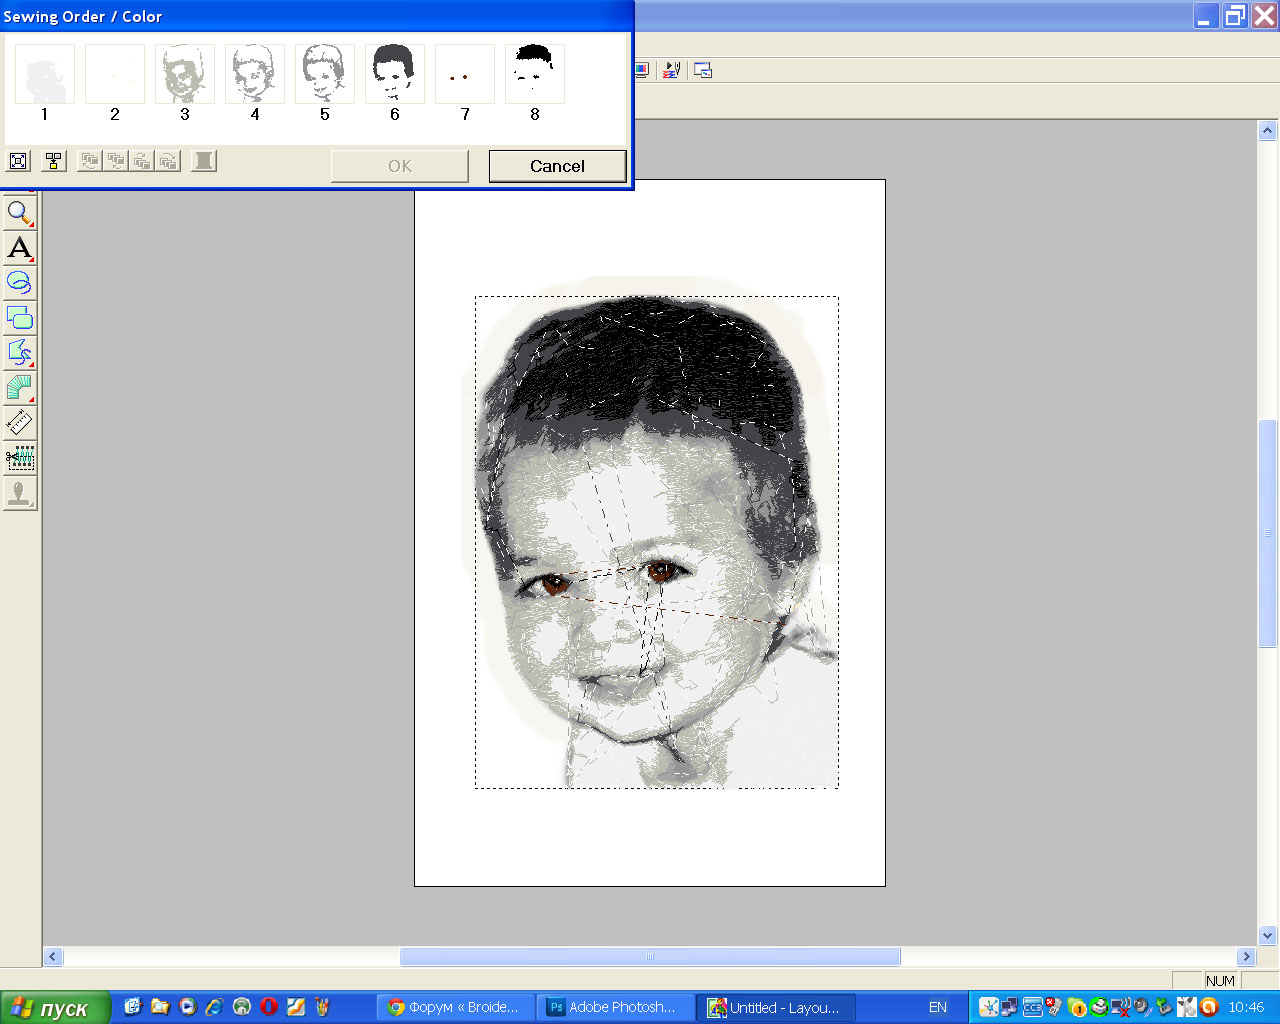Select the Zoom magnifier tool
Screen dimensions: 1280x1024
pyautogui.click(x=20, y=213)
